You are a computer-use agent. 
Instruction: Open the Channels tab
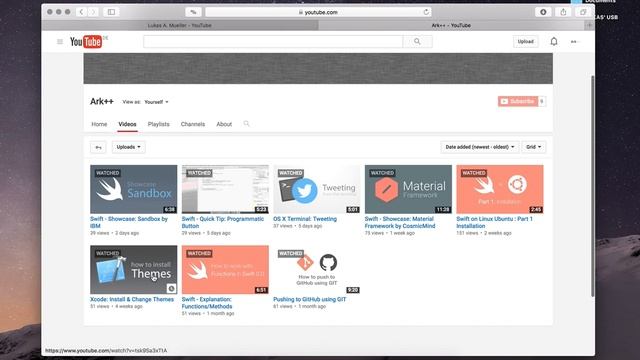pos(193,124)
